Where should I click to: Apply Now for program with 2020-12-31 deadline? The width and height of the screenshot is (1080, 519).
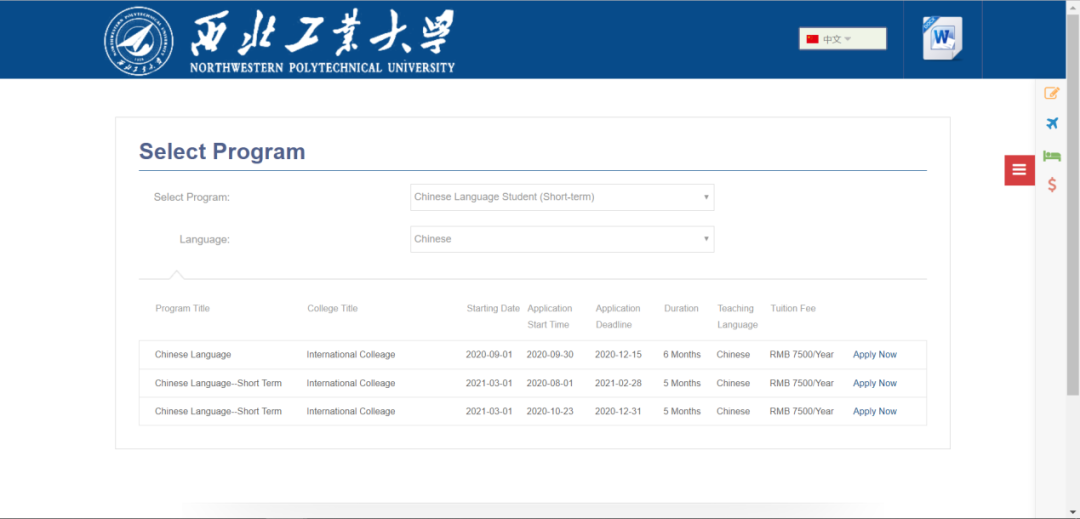coord(875,411)
